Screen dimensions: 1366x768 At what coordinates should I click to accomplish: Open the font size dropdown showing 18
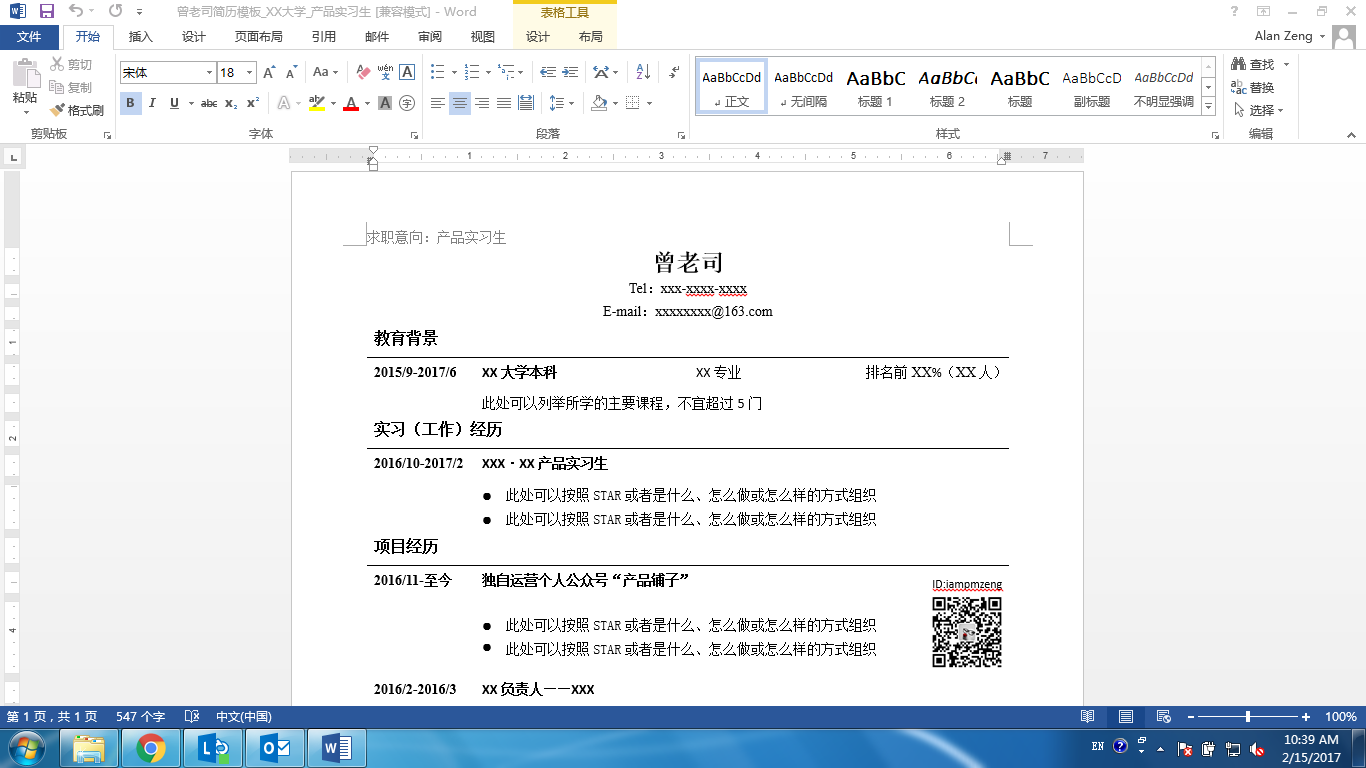[x=249, y=72]
